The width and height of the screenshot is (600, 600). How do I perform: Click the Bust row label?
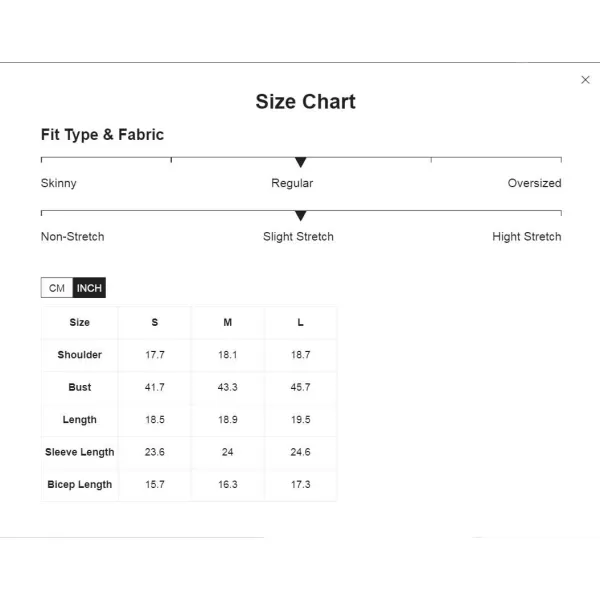pyautogui.click(x=80, y=387)
